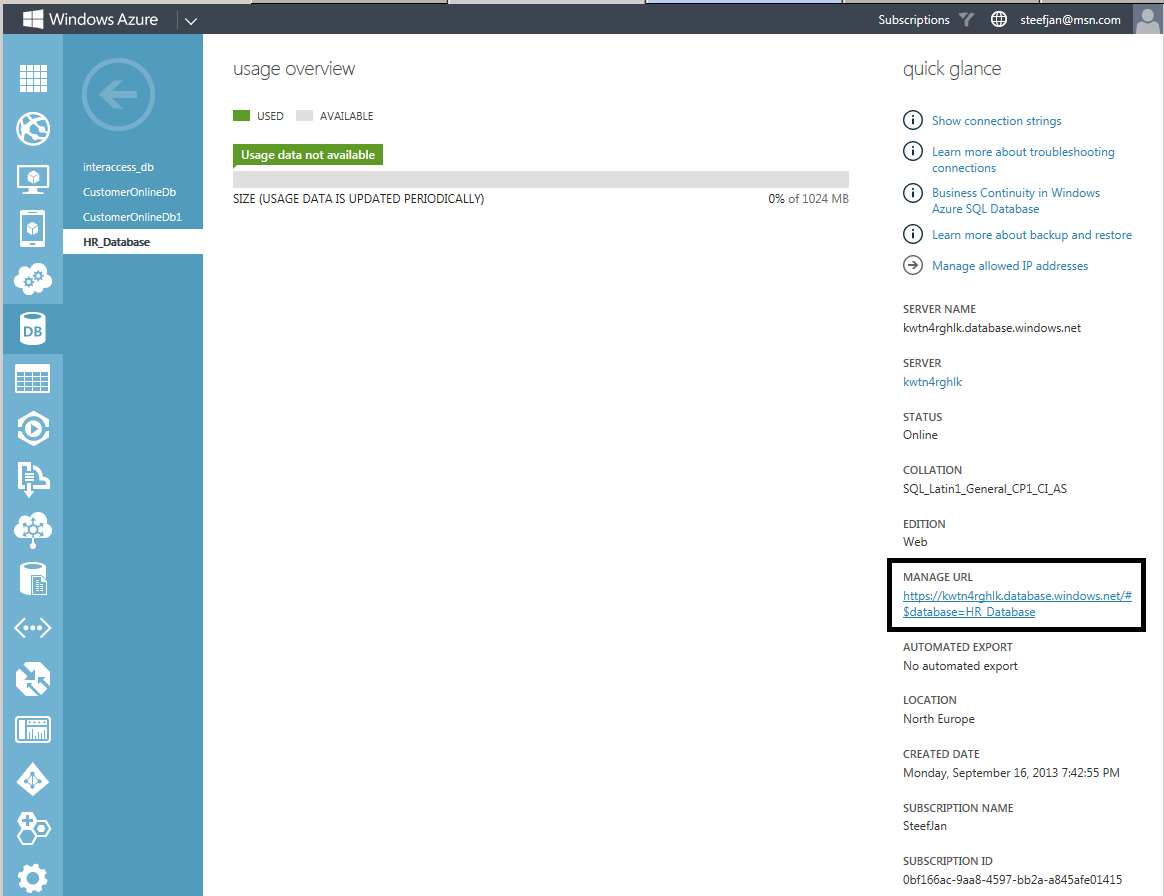
Task: Open the Manage URL link
Action: point(1017,604)
